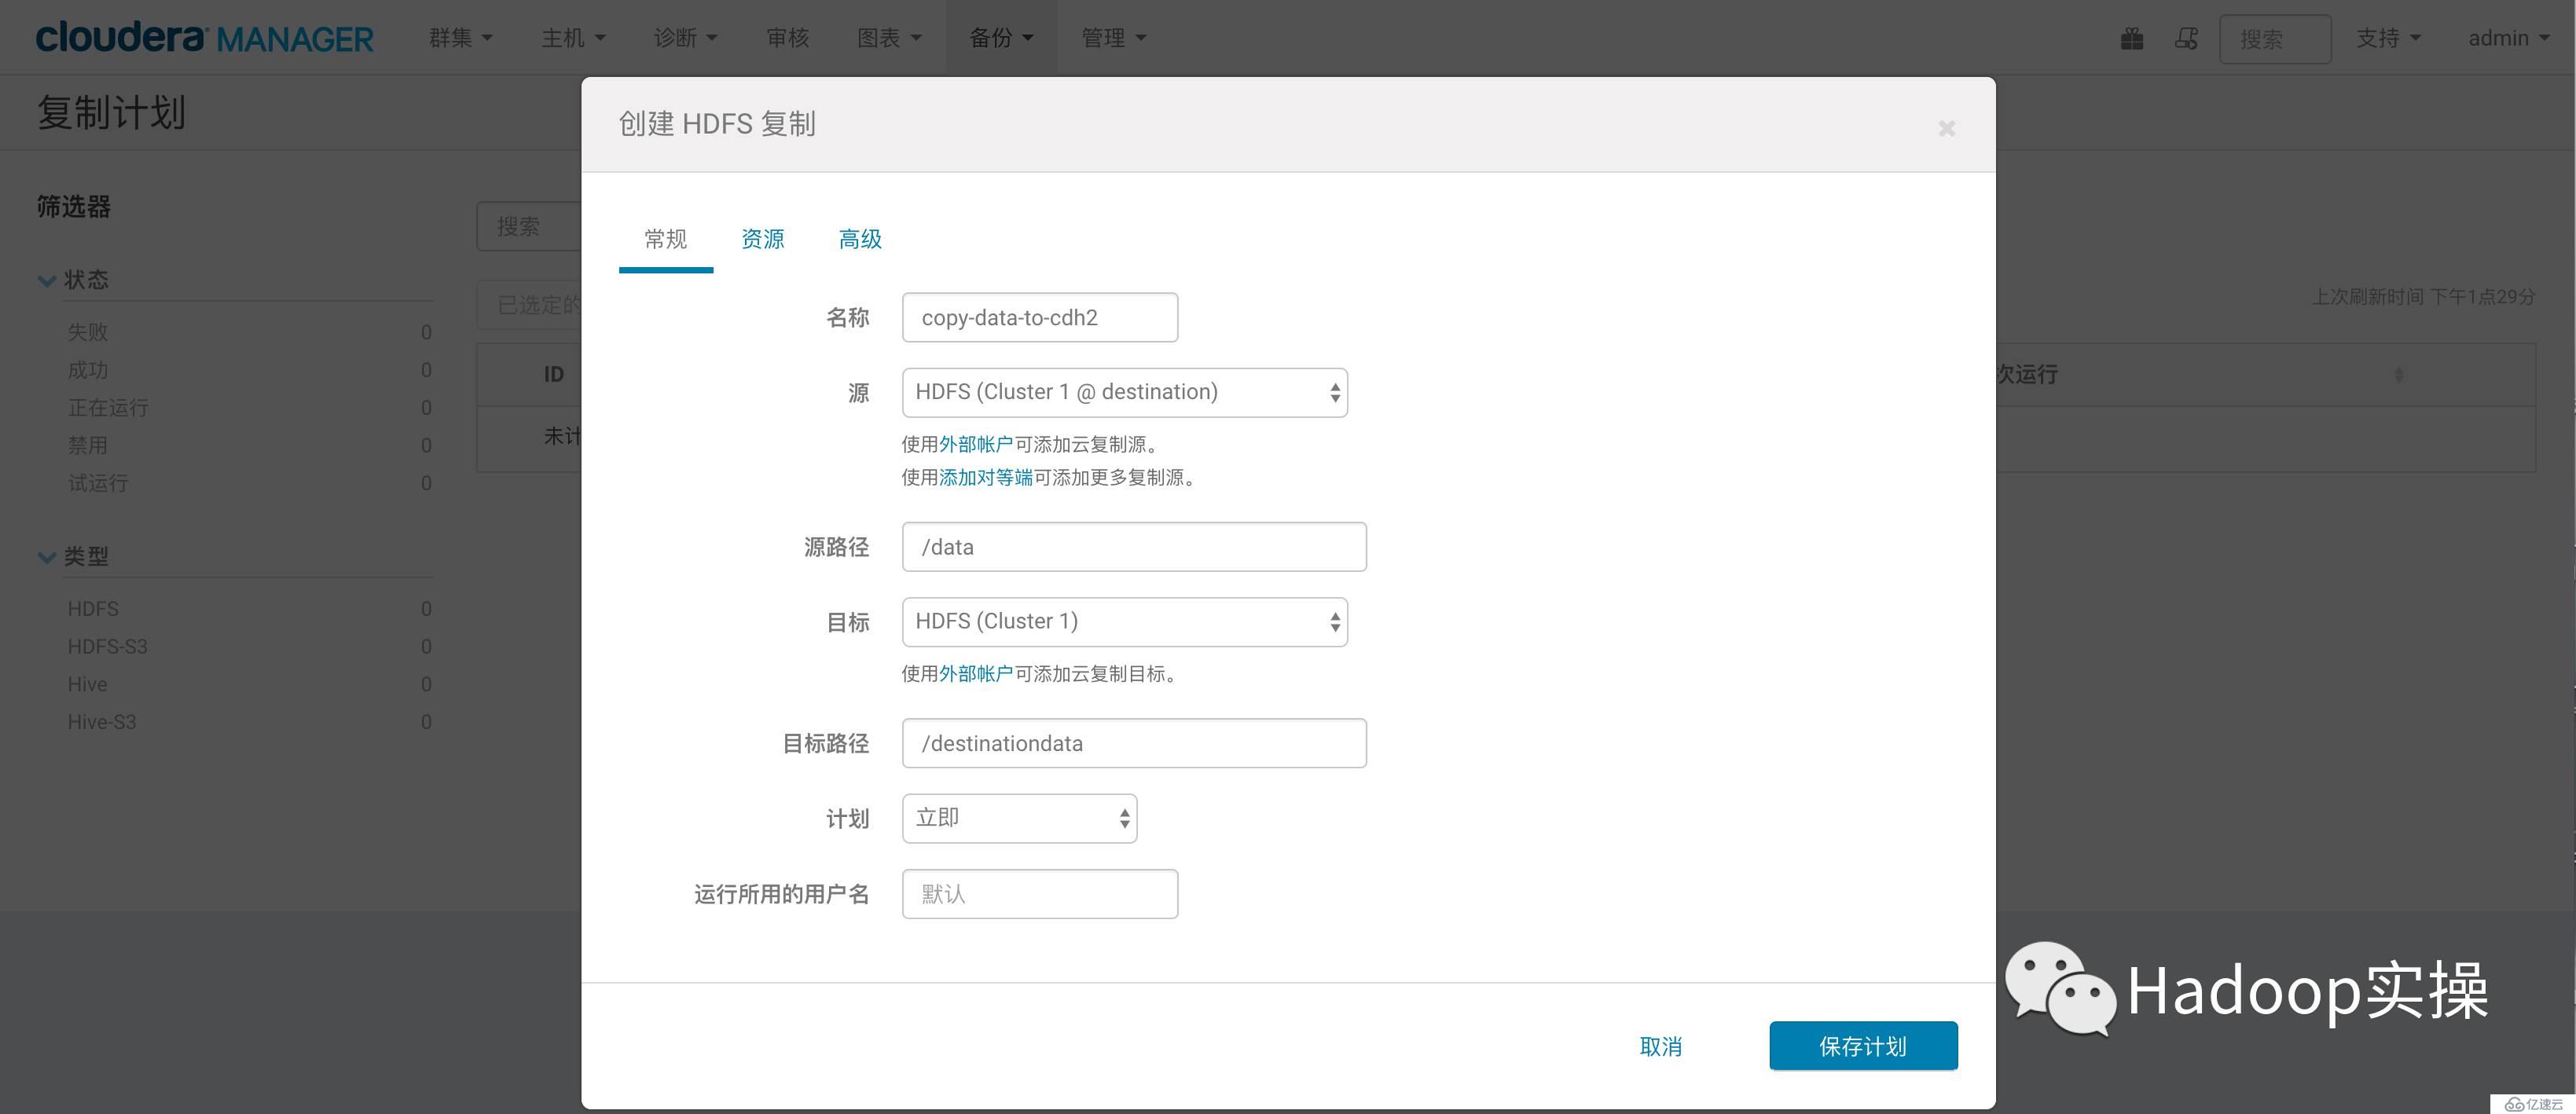2576x1114 pixels.
Task: Open the 图表 menu
Action: (889, 38)
